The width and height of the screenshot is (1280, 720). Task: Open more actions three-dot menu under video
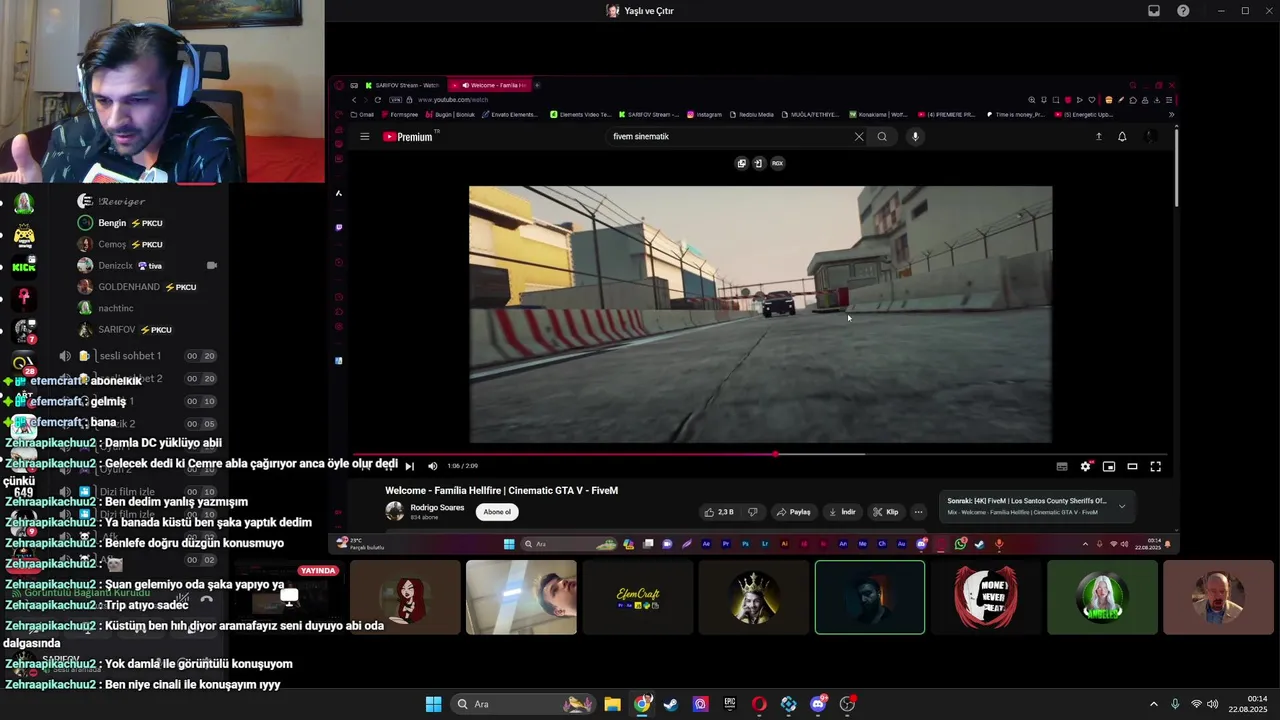point(918,512)
